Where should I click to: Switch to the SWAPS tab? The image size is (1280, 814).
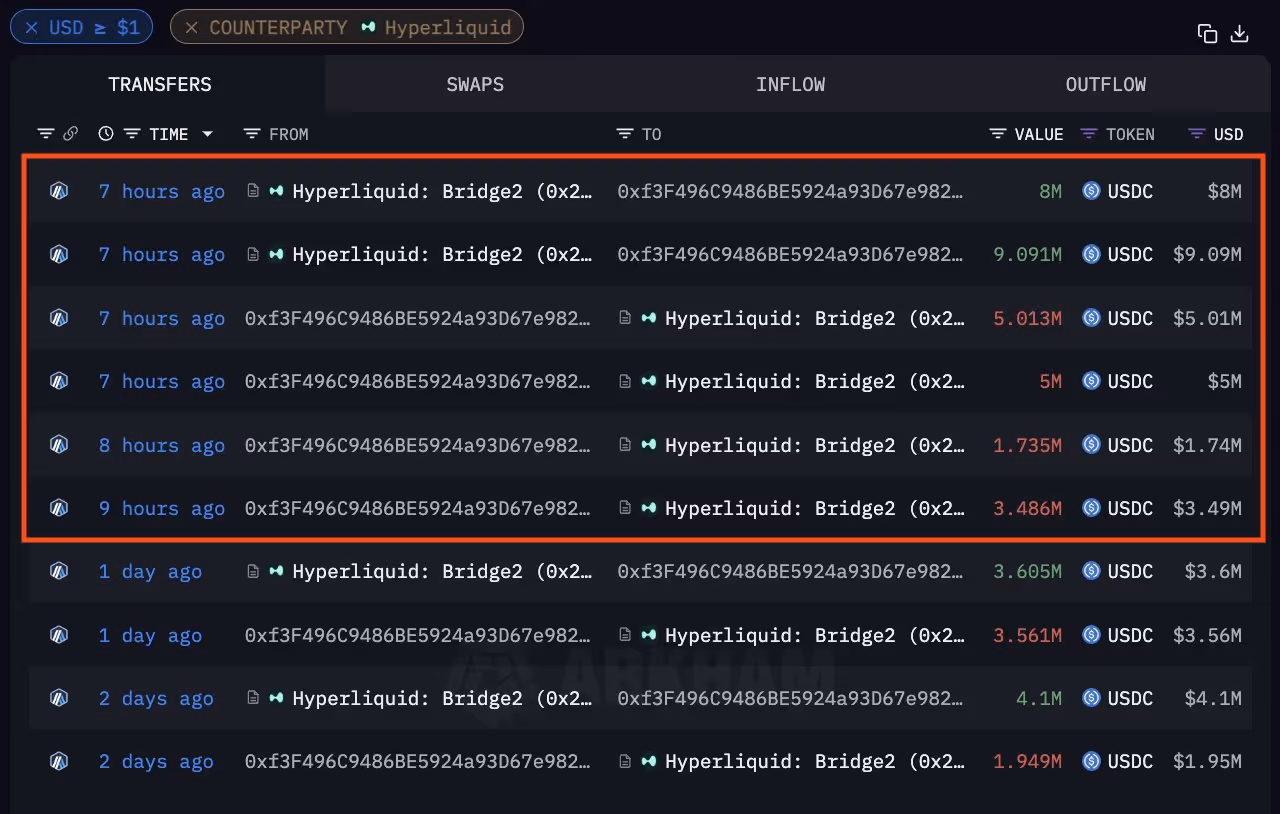pos(475,85)
